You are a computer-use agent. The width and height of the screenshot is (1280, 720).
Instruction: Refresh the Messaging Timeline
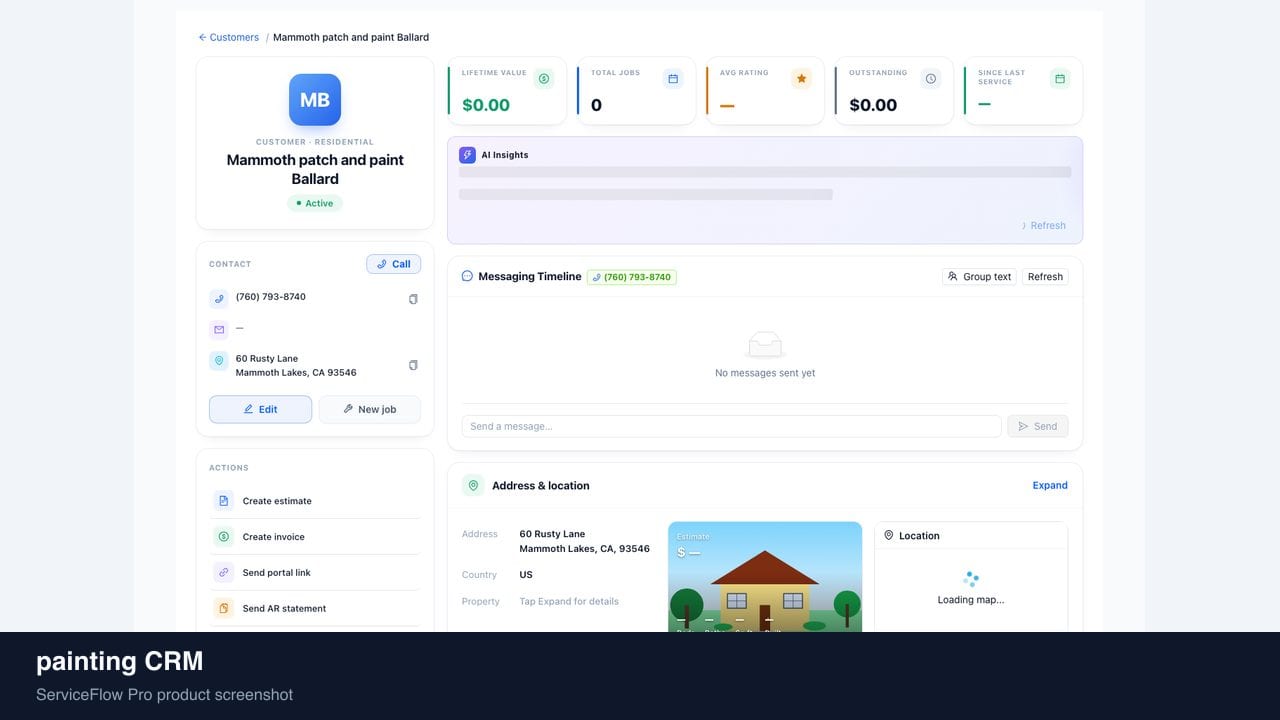pos(1045,277)
